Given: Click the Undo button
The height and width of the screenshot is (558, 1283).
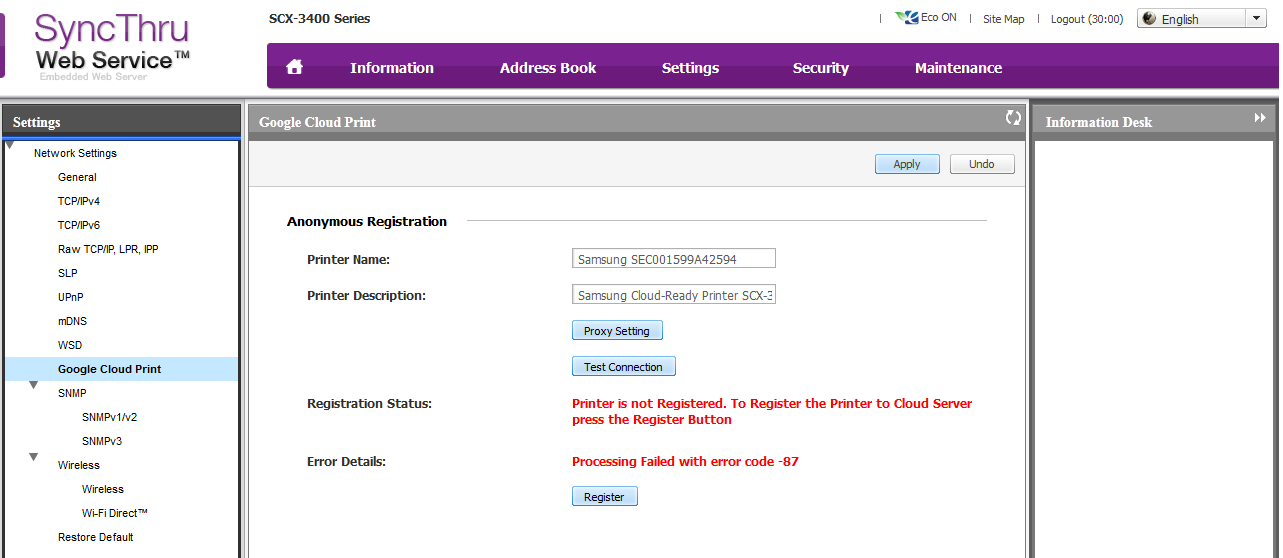Looking at the screenshot, I should coord(982,164).
